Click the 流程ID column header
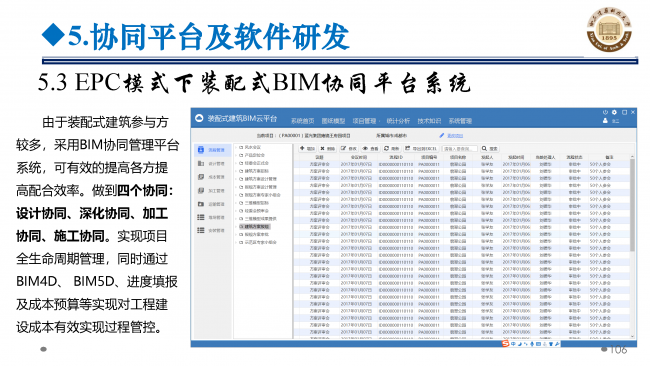Screen dimensions: 650x366 [x=396, y=158]
